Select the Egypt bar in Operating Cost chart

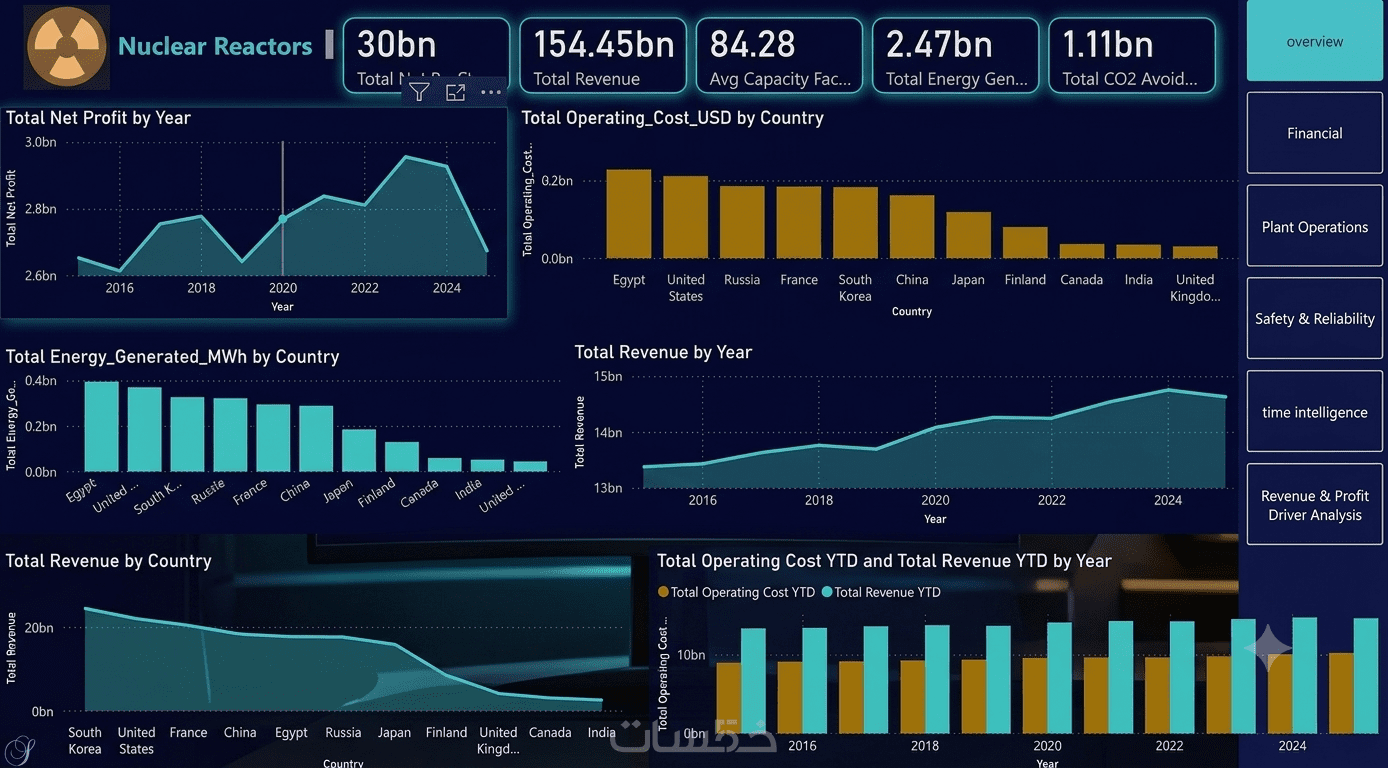tap(629, 214)
